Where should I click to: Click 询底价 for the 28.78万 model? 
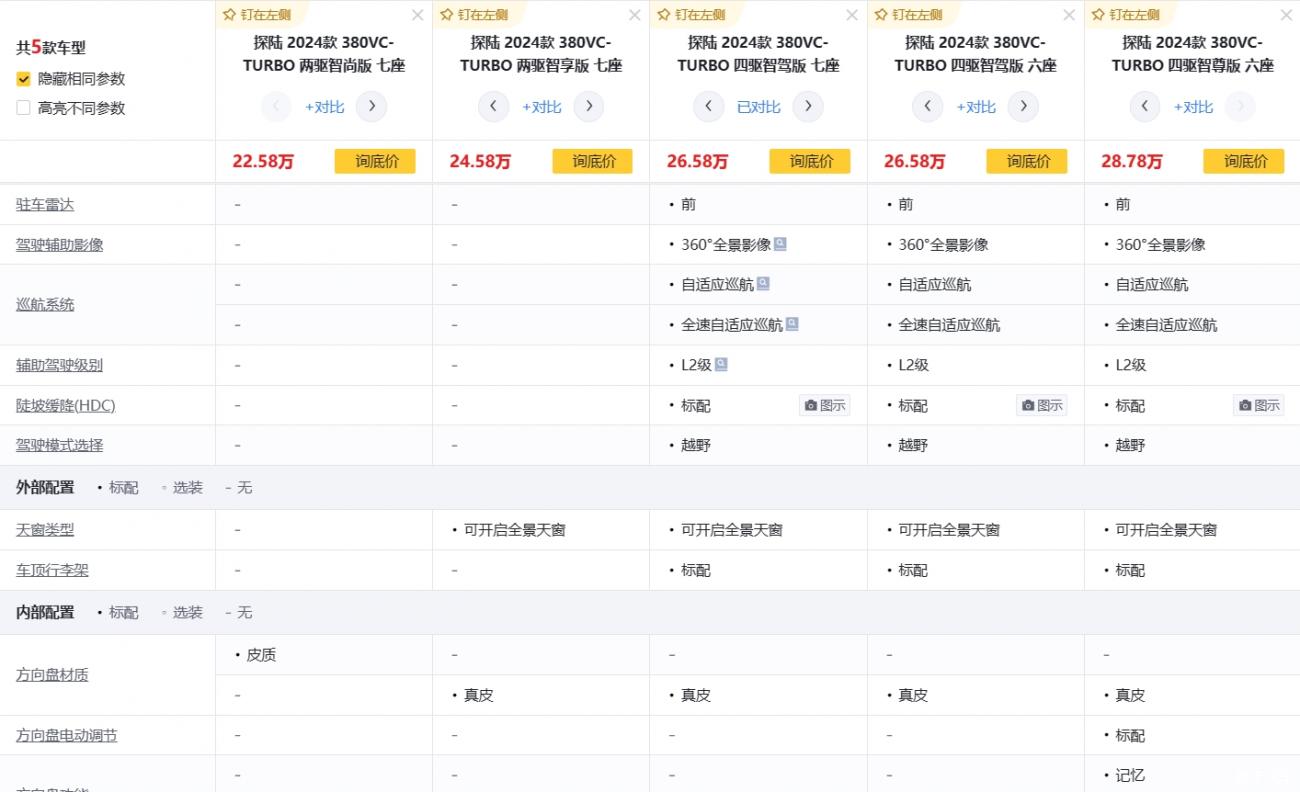click(1244, 161)
